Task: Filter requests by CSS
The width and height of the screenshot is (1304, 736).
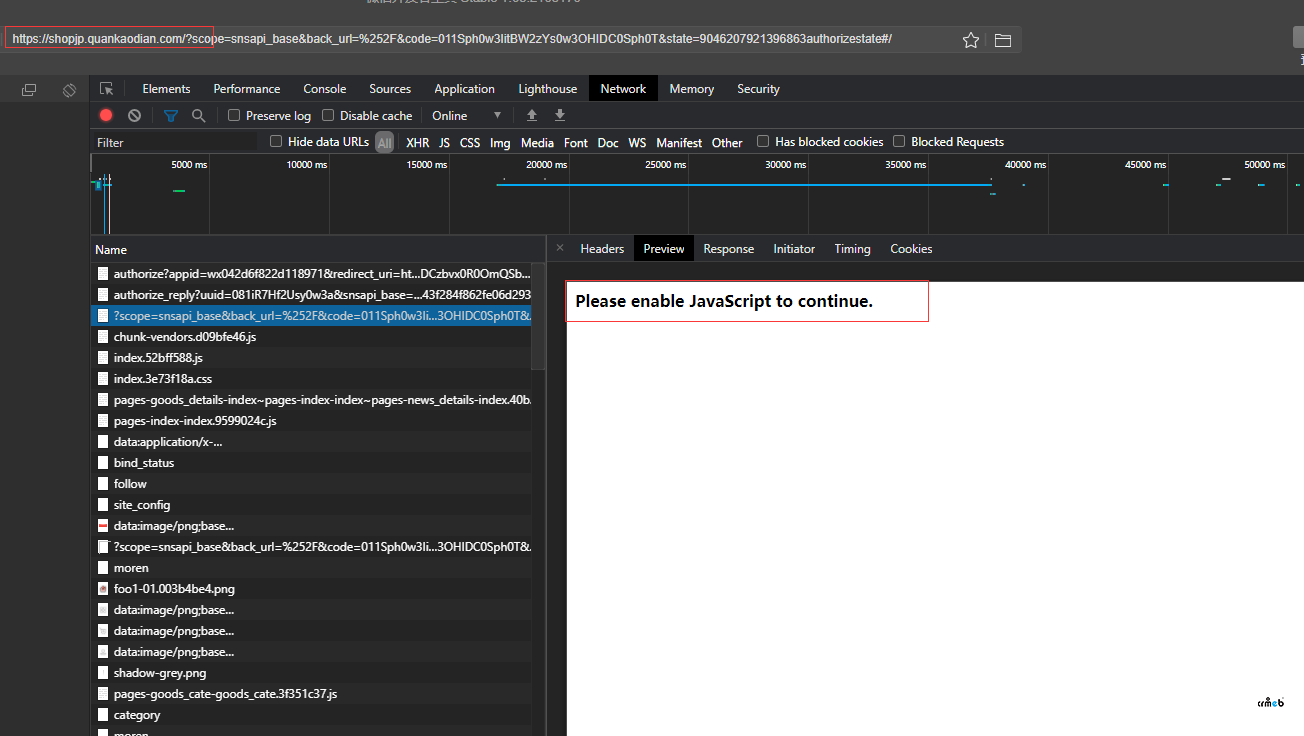Action: coord(470,143)
